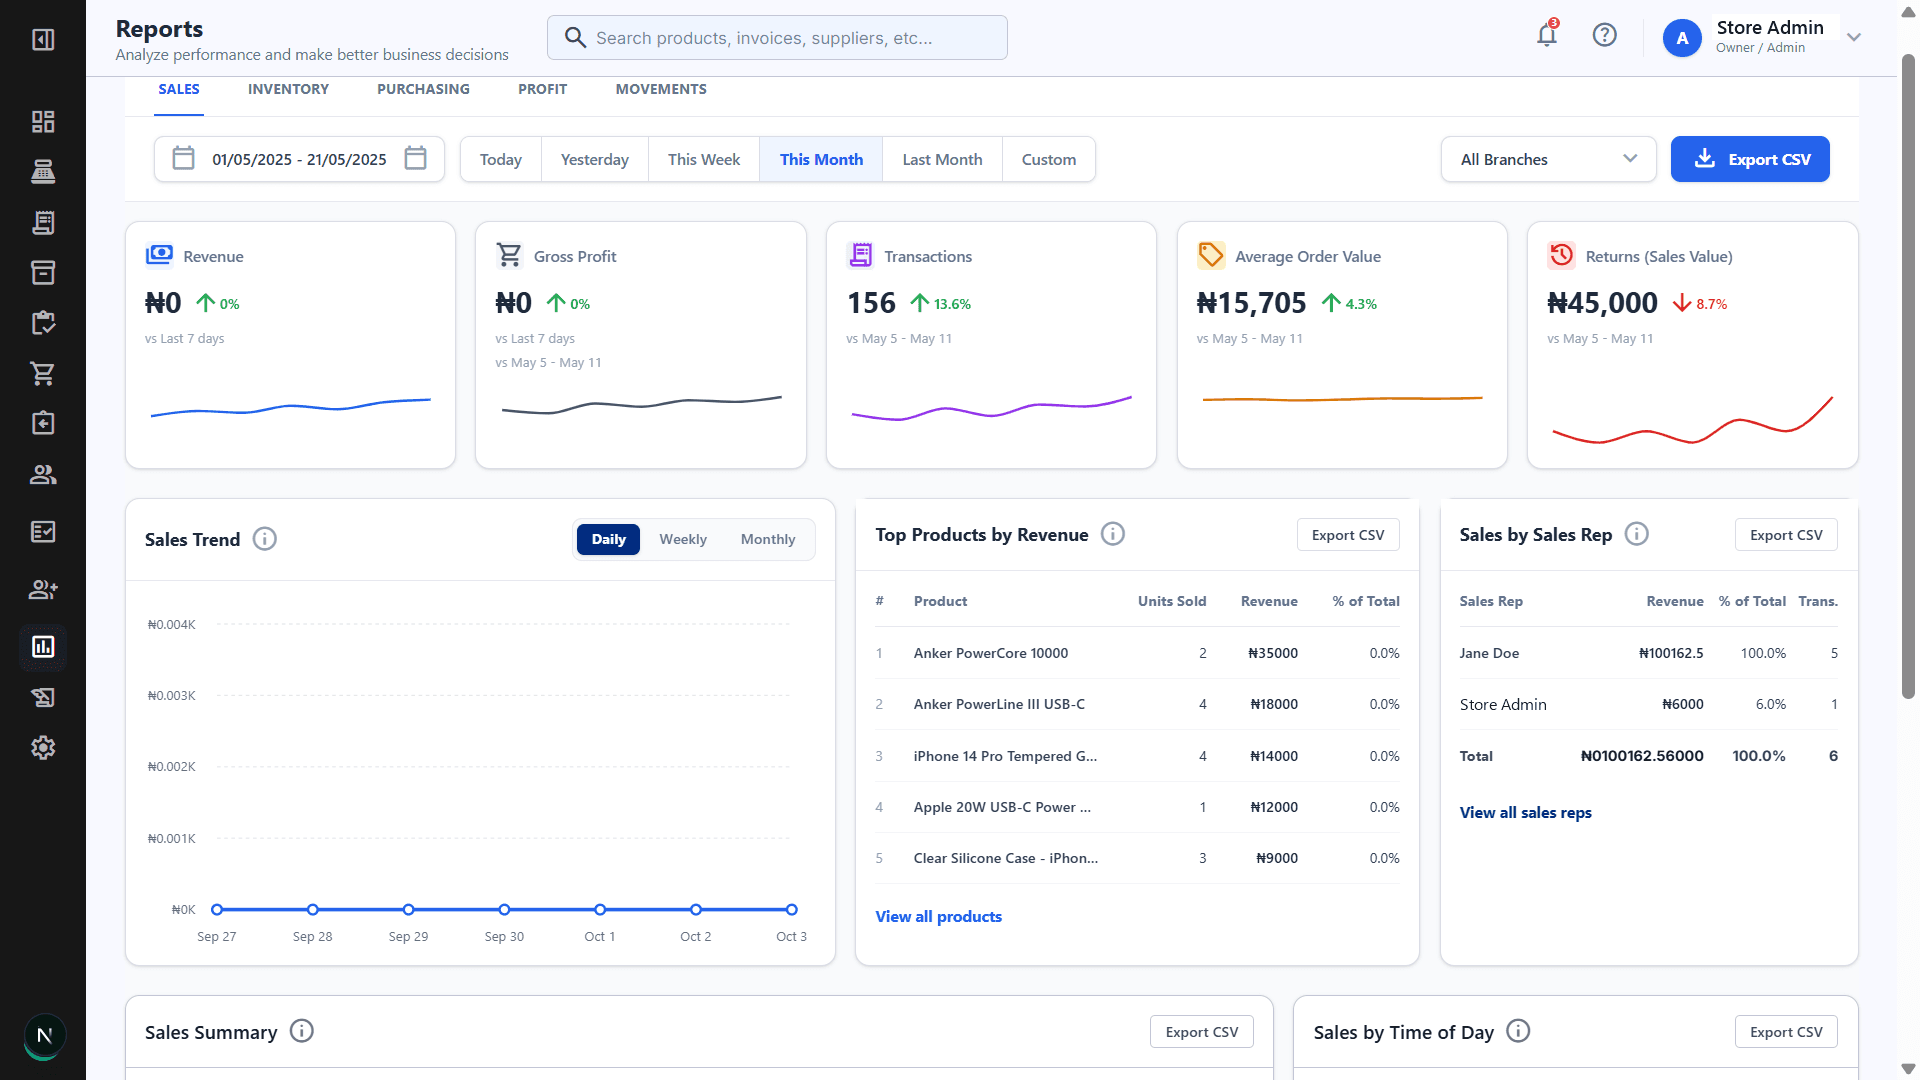Click the Sales by Time of Day info icon
Viewport: 1920px width, 1080px height.
(1518, 1031)
